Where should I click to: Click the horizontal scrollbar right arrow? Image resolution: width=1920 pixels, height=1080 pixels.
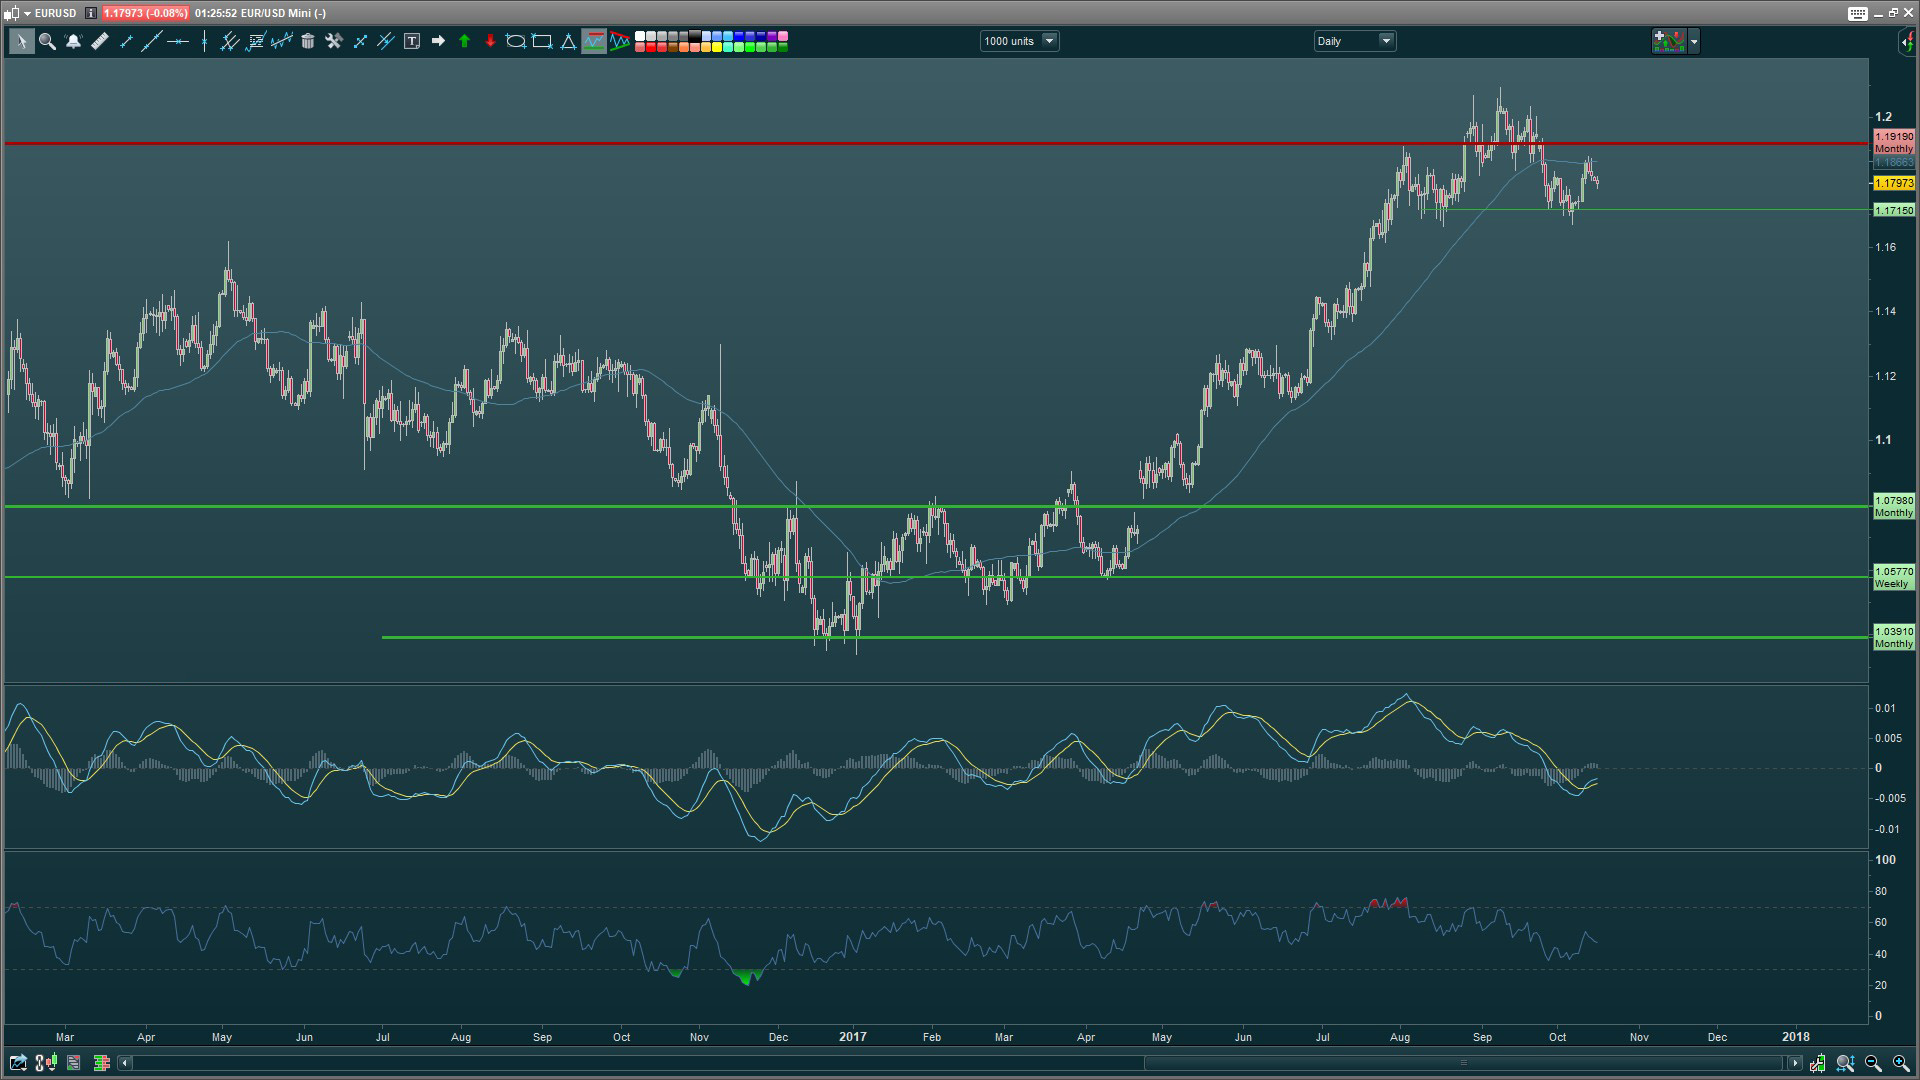pos(1795,1063)
